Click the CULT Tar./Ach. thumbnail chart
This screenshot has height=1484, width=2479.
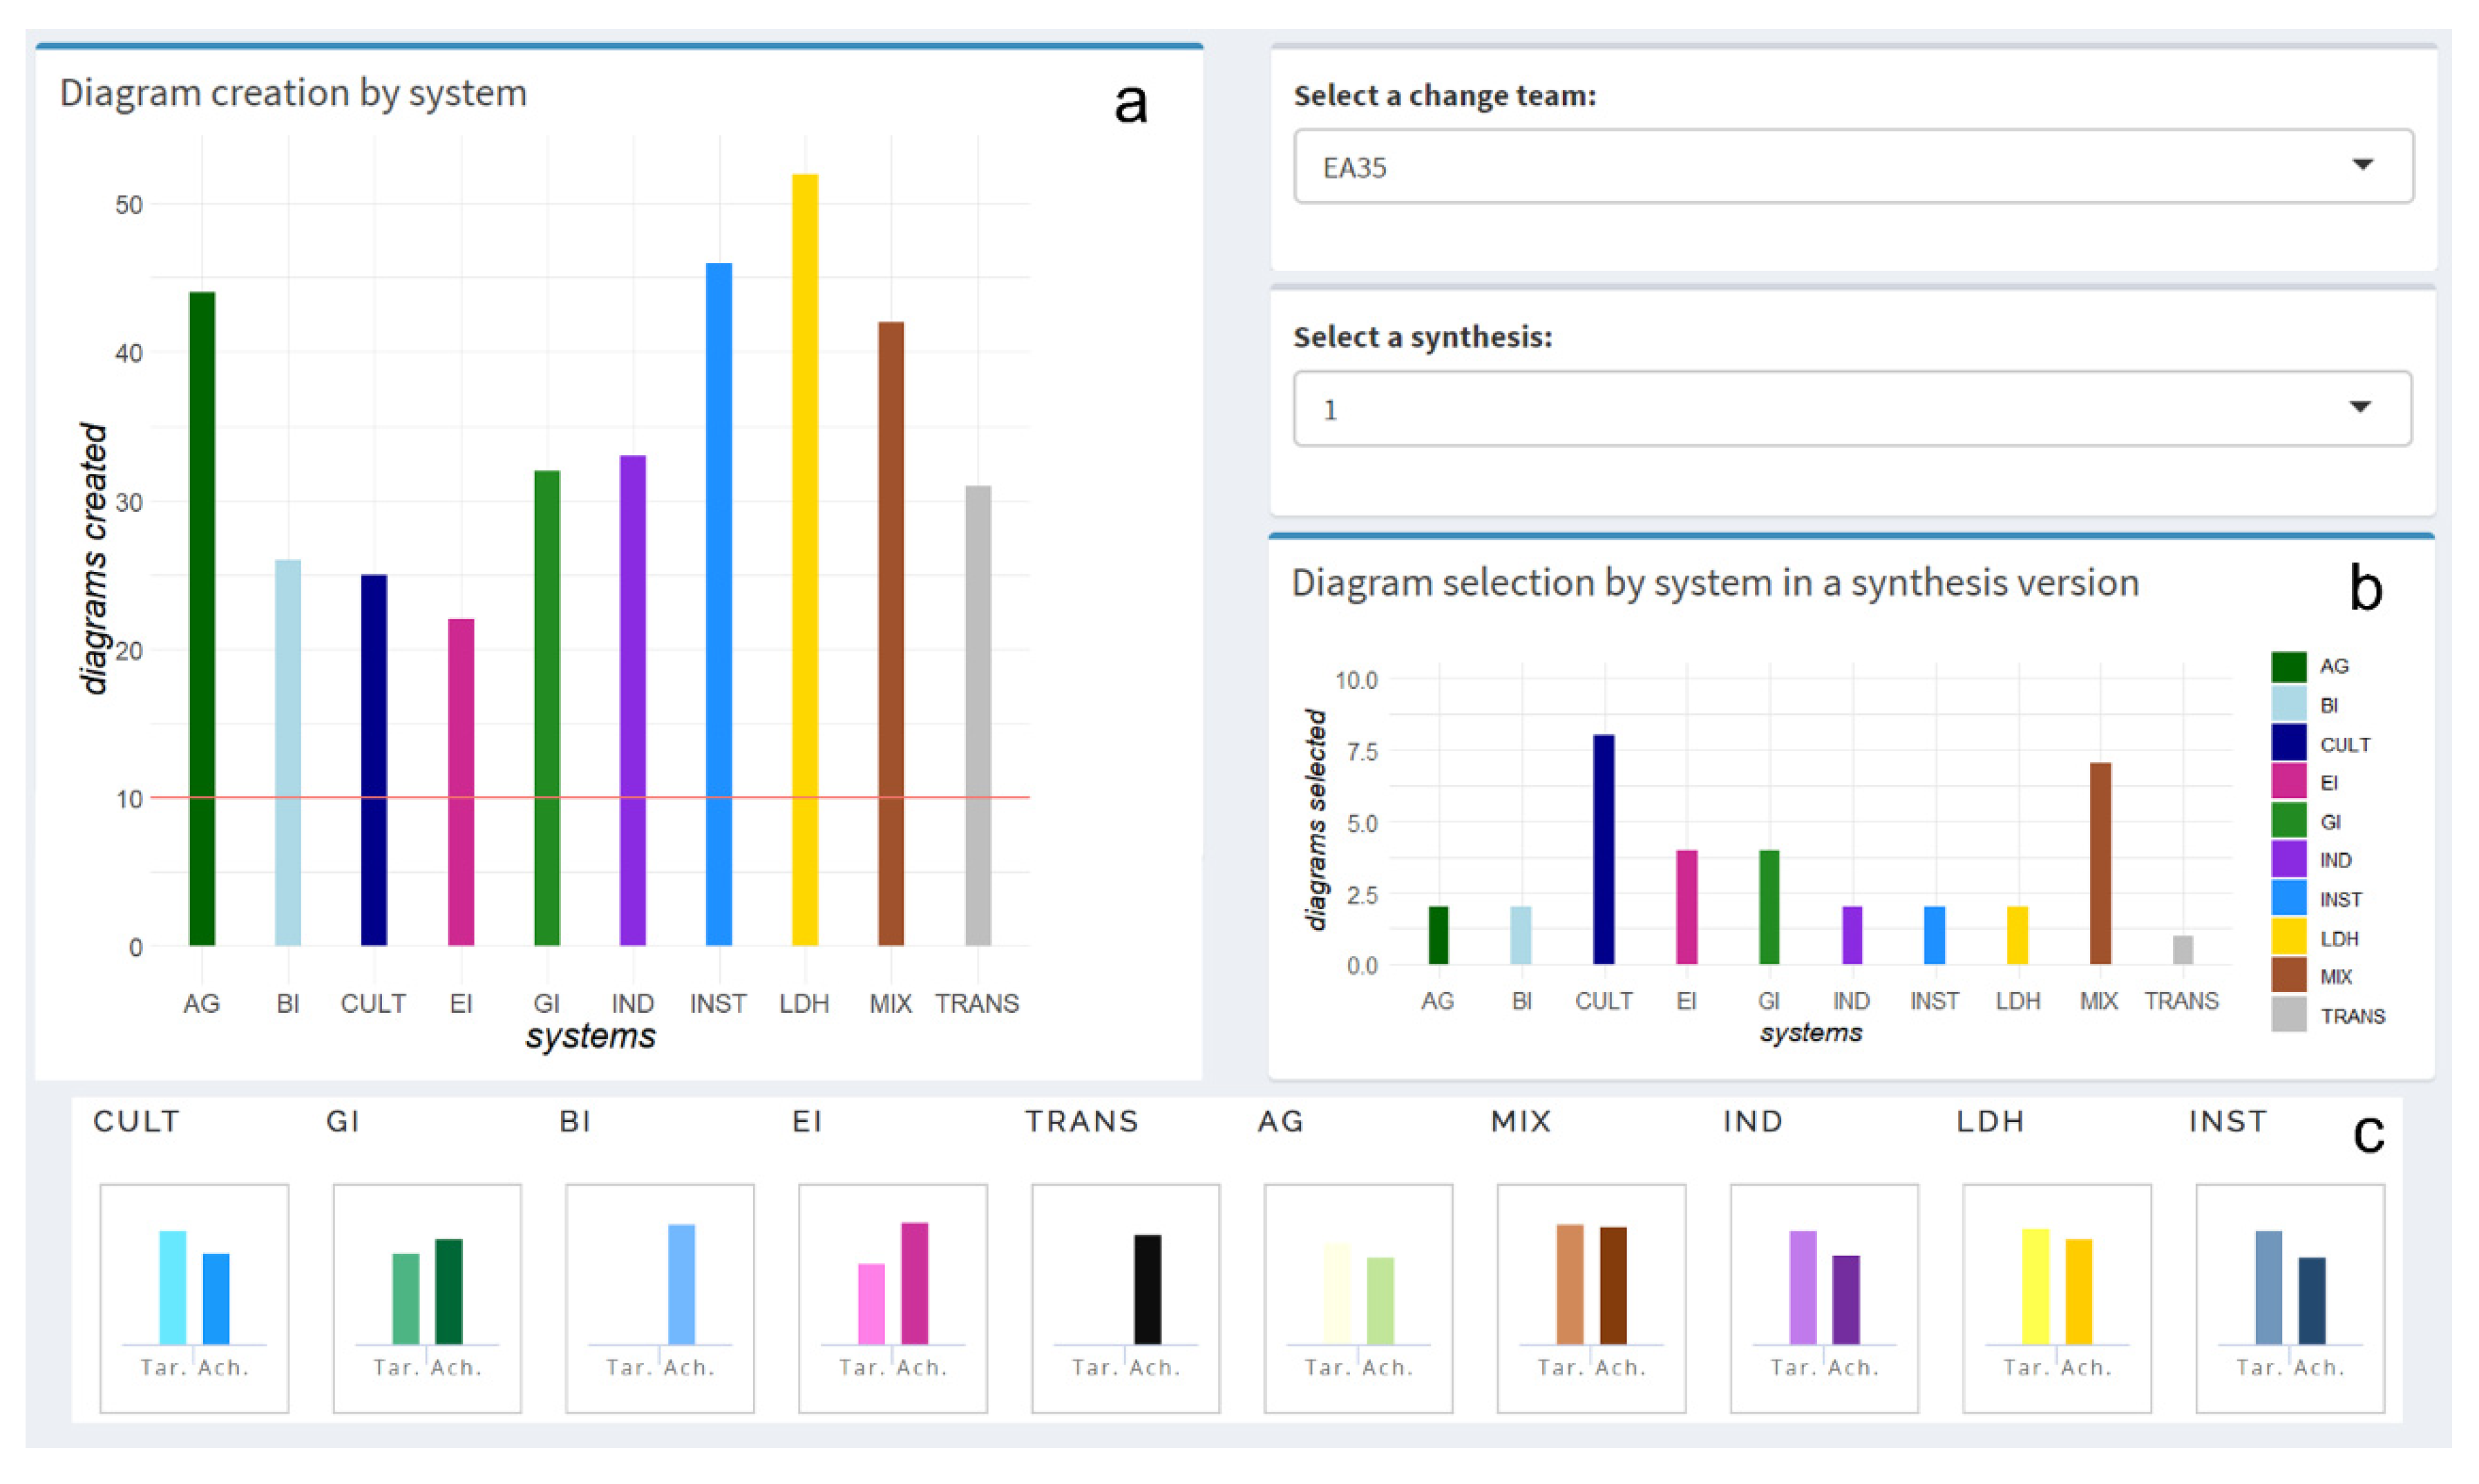coord(194,1298)
